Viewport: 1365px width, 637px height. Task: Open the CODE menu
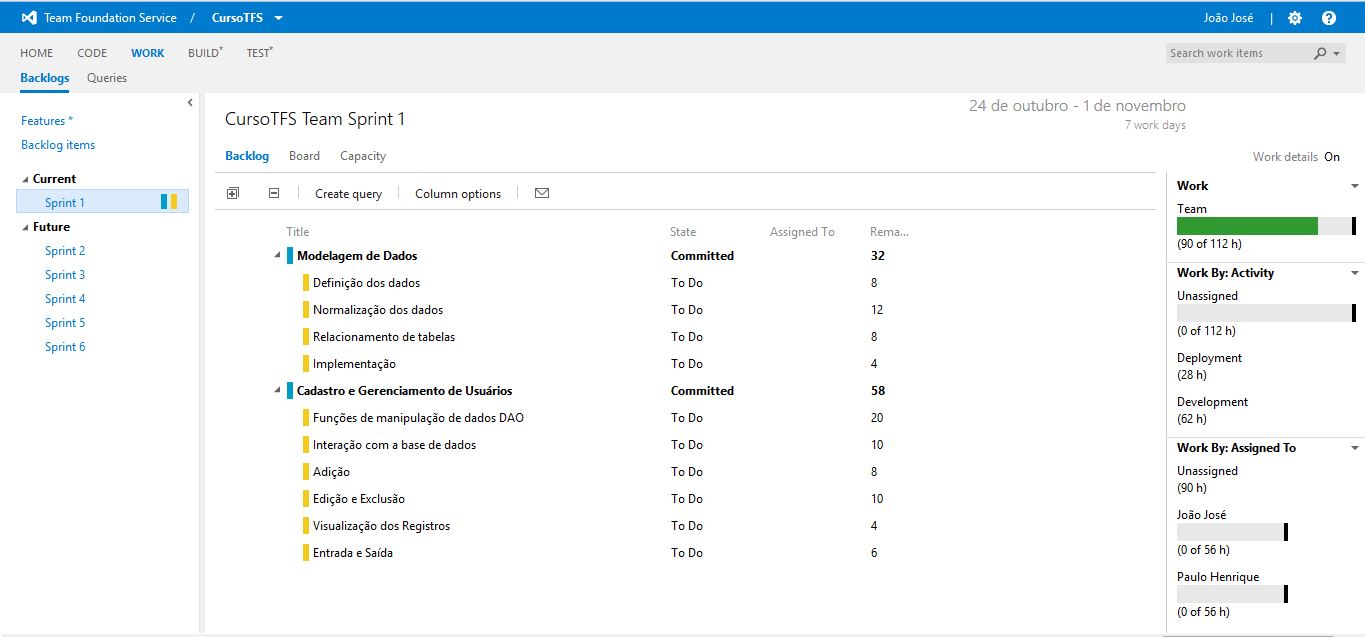click(x=92, y=53)
